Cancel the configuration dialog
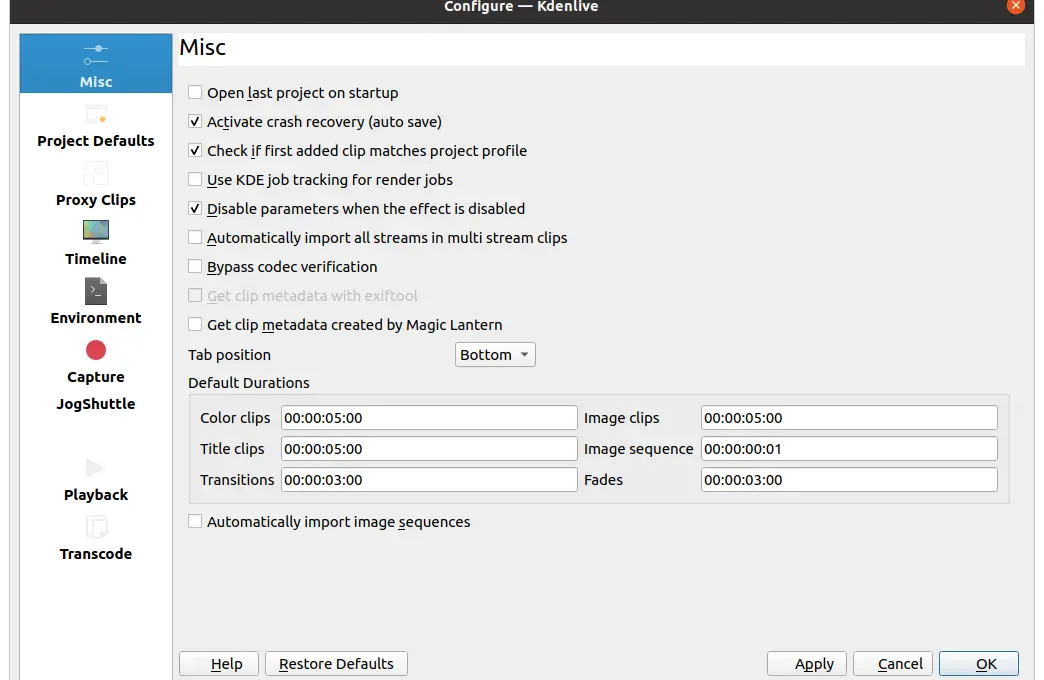This screenshot has height=680, width=1044. tap(892, 663)
